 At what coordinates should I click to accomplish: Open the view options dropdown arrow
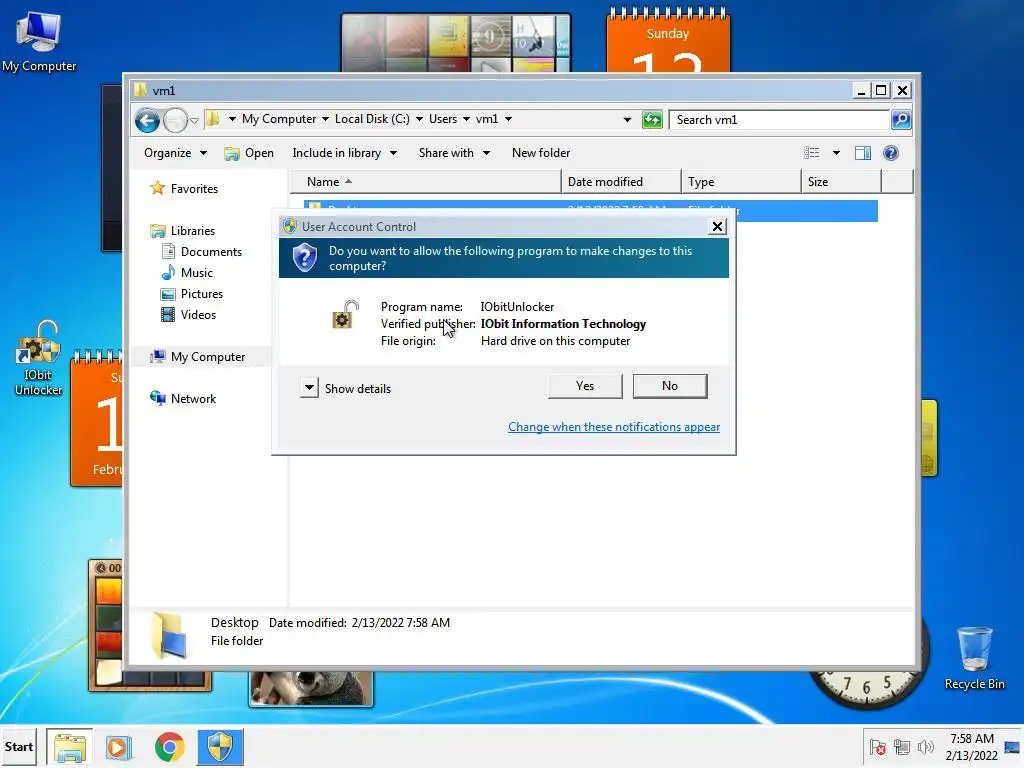pos(836,153)
